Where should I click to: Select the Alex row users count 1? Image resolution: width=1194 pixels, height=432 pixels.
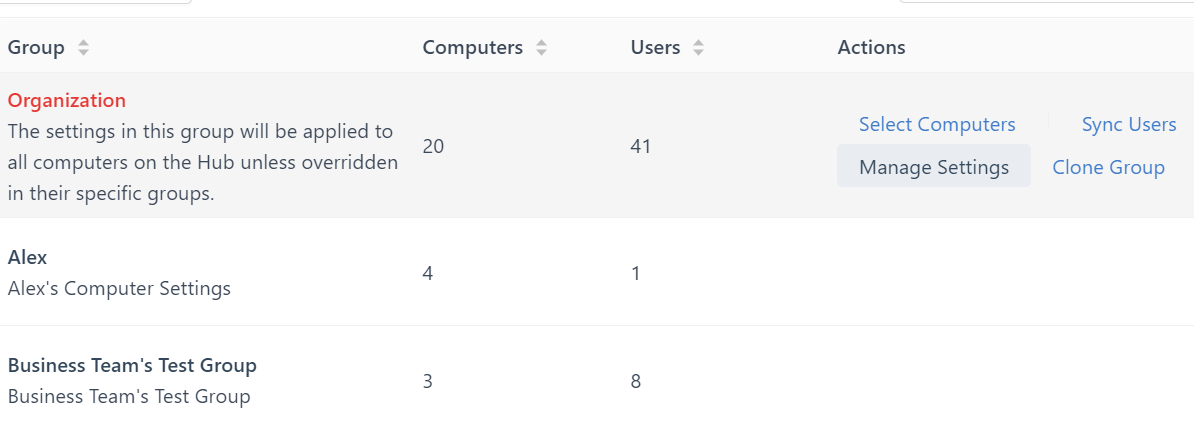pyautogui.click(x=636, y=273)
